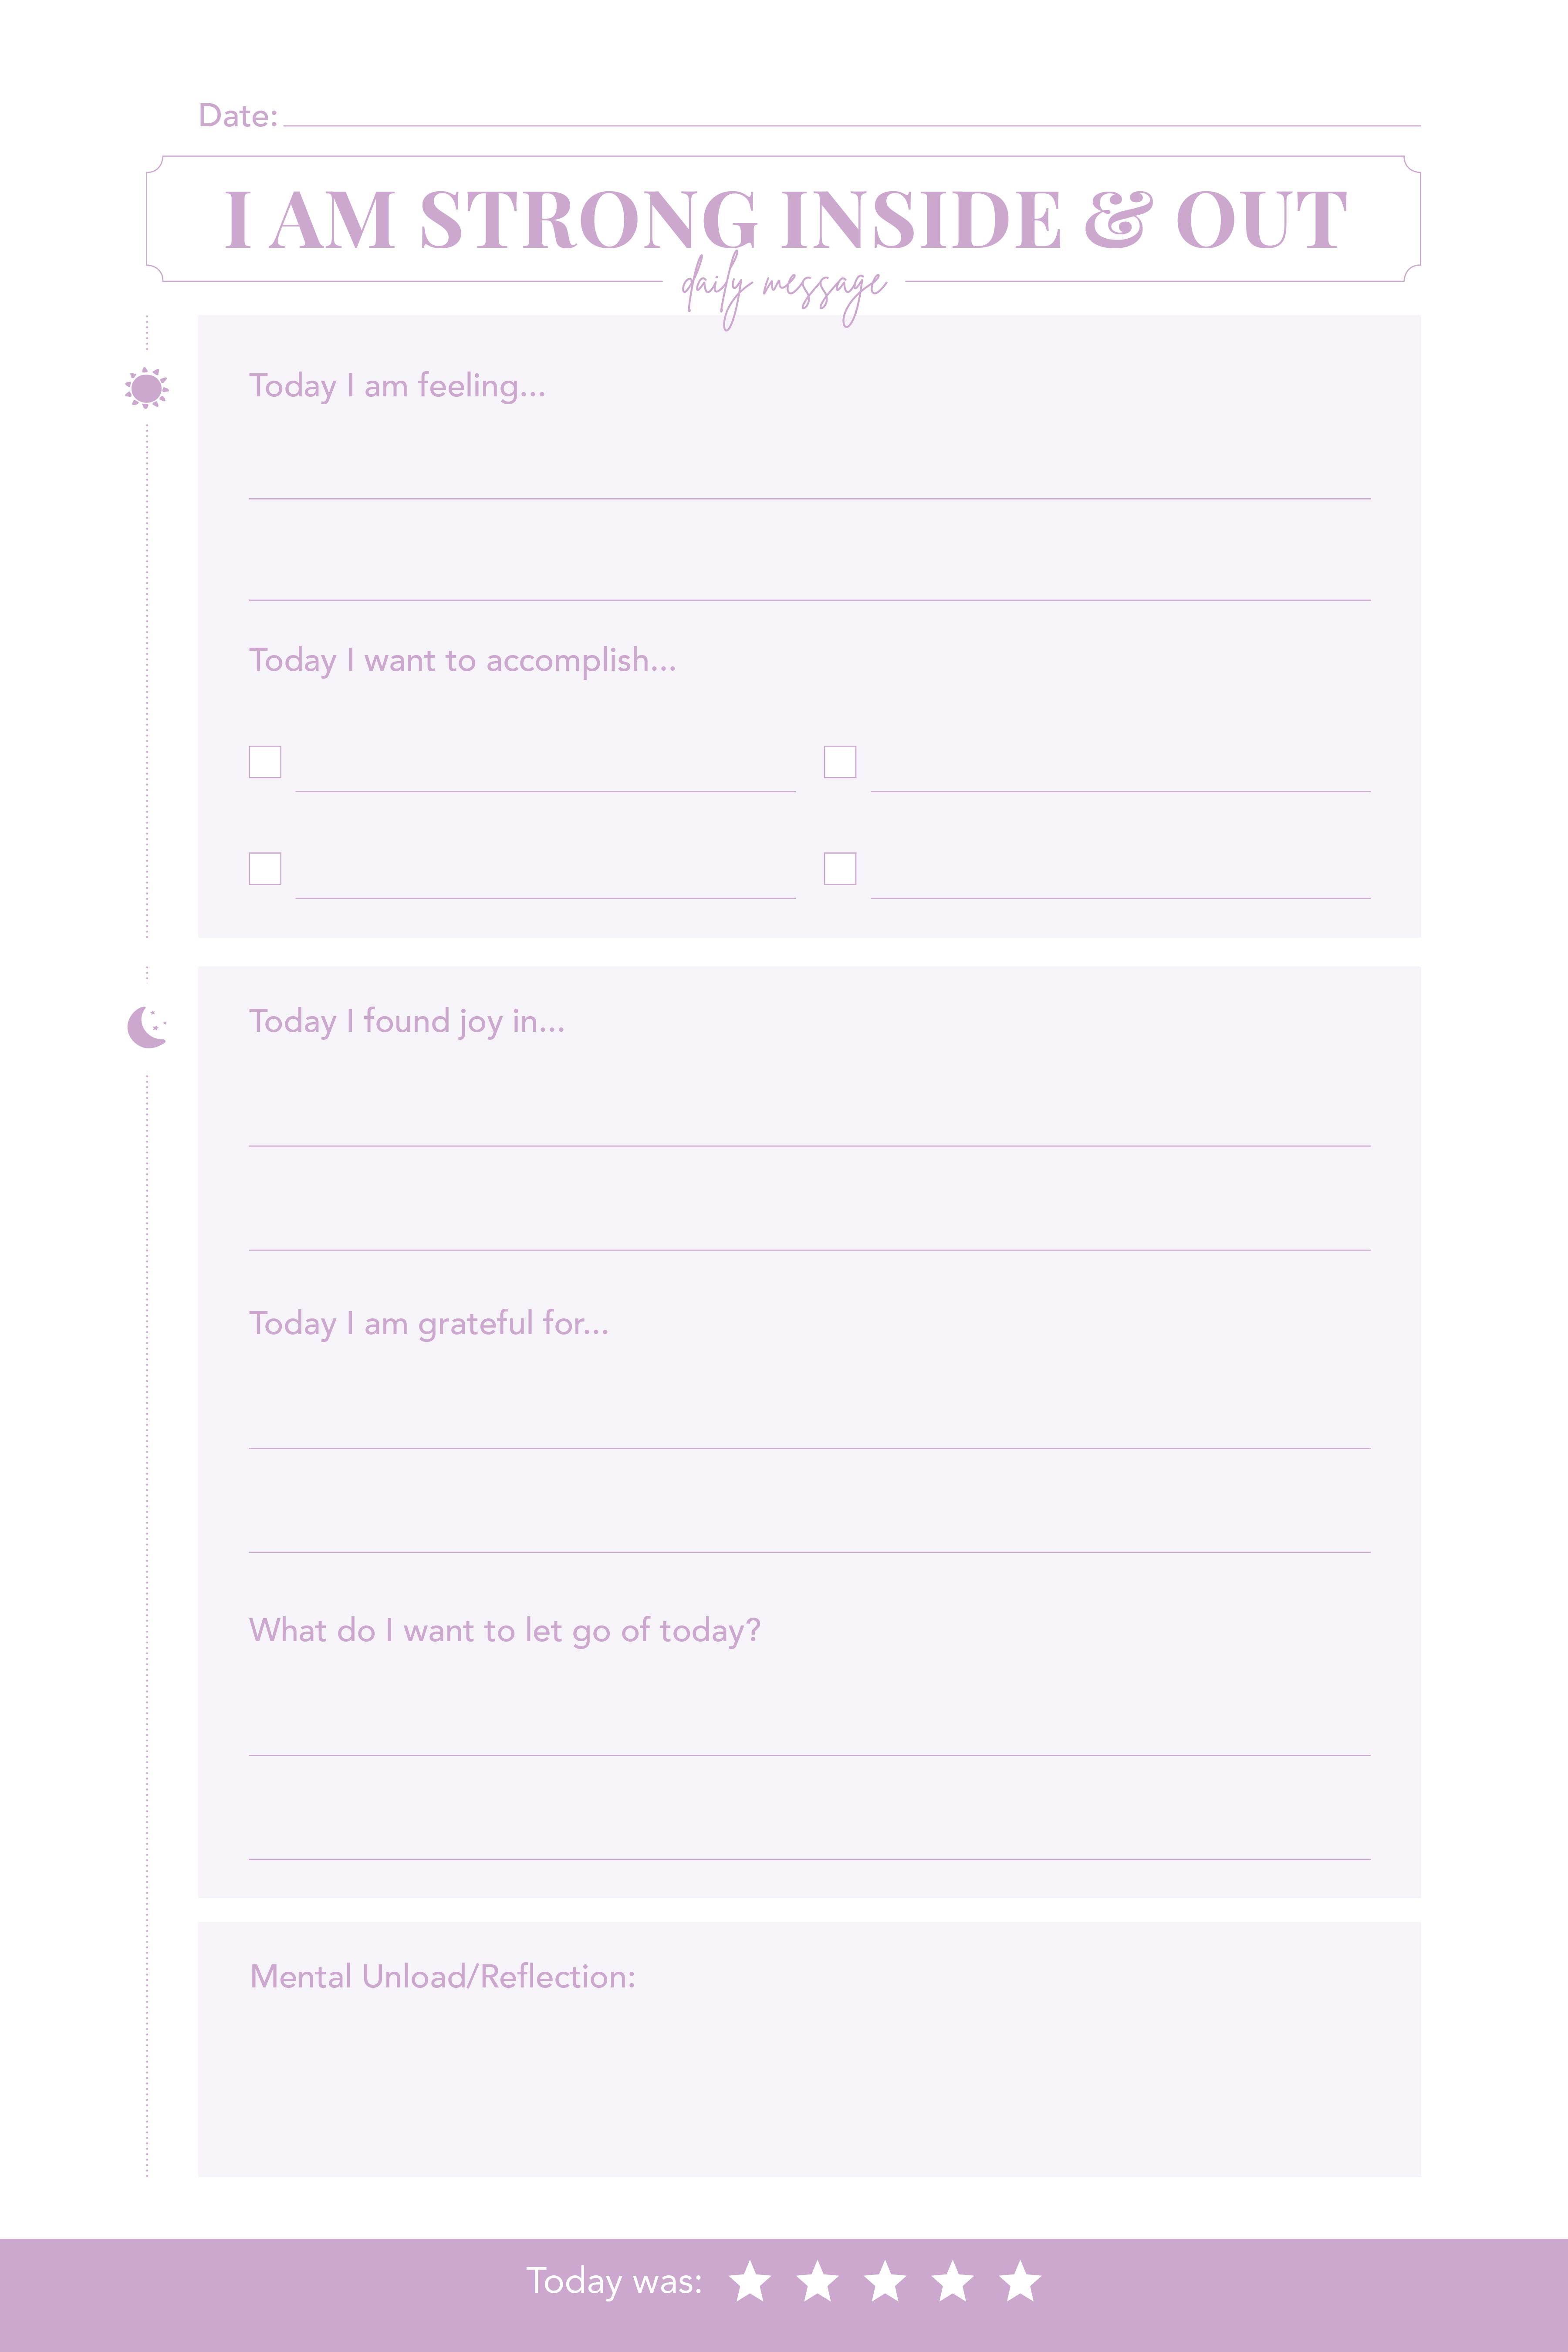Select the third star rating
1568x2352 pixels.
point(885,2281)
